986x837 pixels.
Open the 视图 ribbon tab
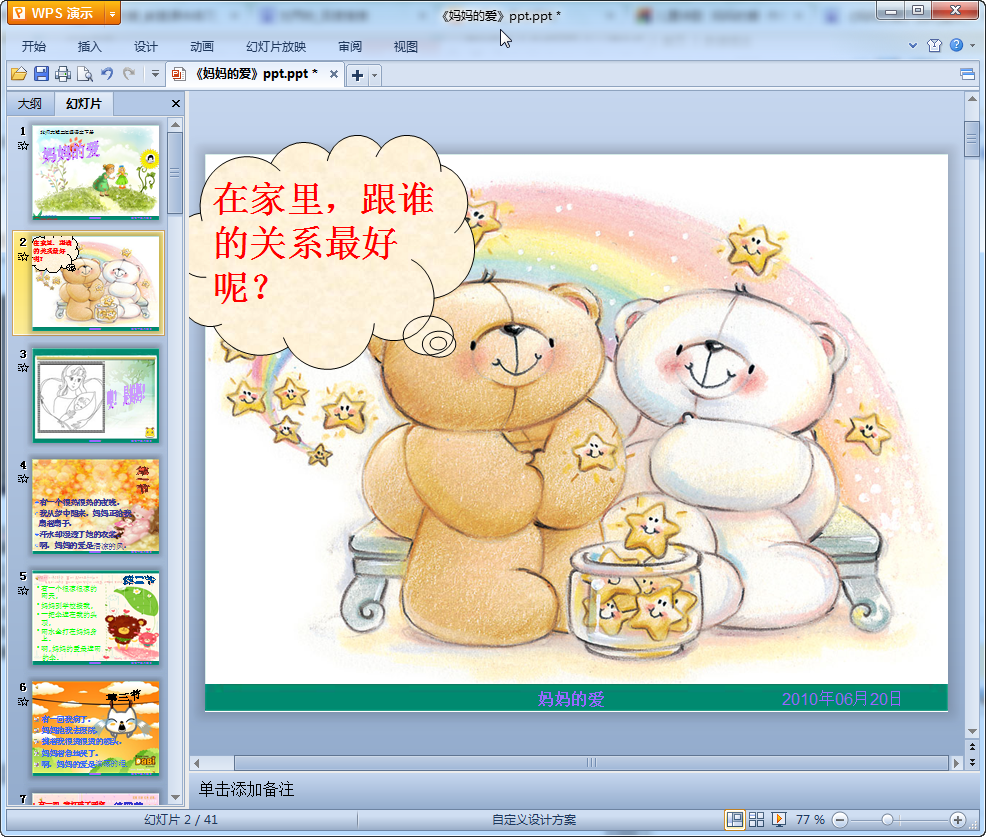point(406,47)
